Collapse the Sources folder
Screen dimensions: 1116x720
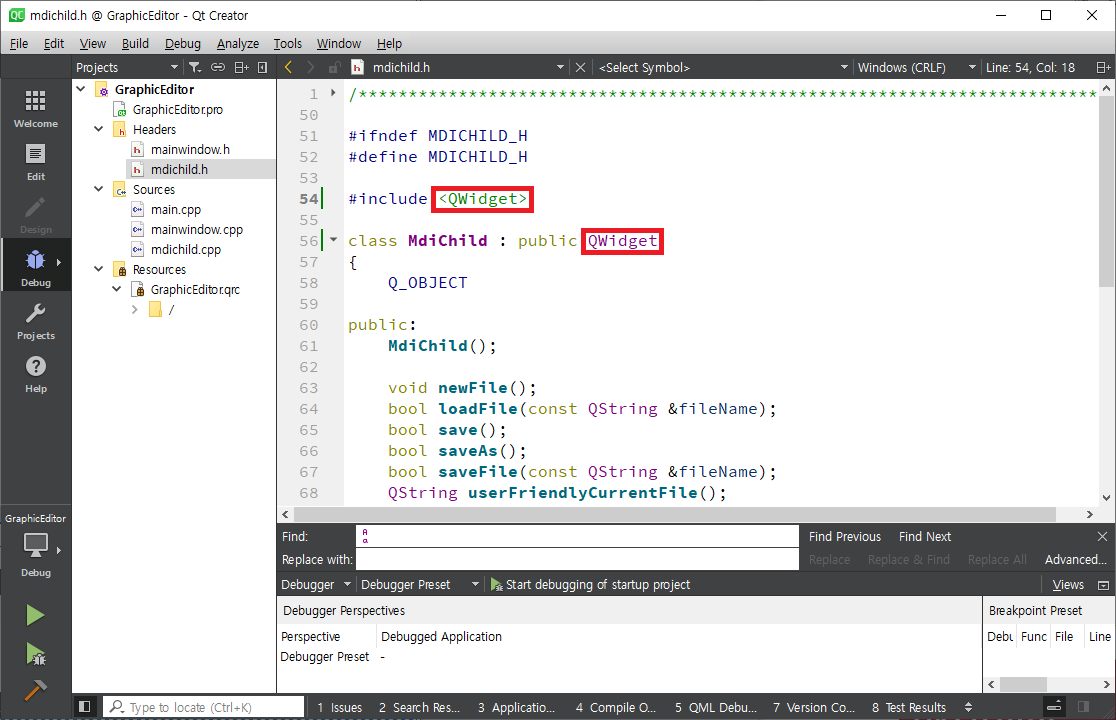[x=99, y=189]
